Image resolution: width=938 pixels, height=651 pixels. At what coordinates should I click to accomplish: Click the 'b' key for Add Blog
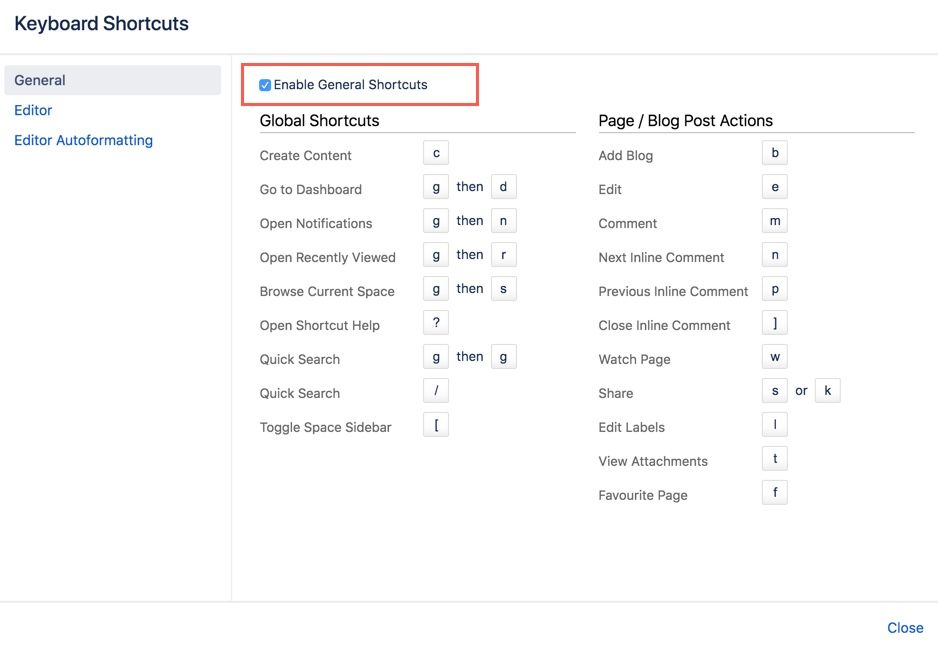(775, 153)
